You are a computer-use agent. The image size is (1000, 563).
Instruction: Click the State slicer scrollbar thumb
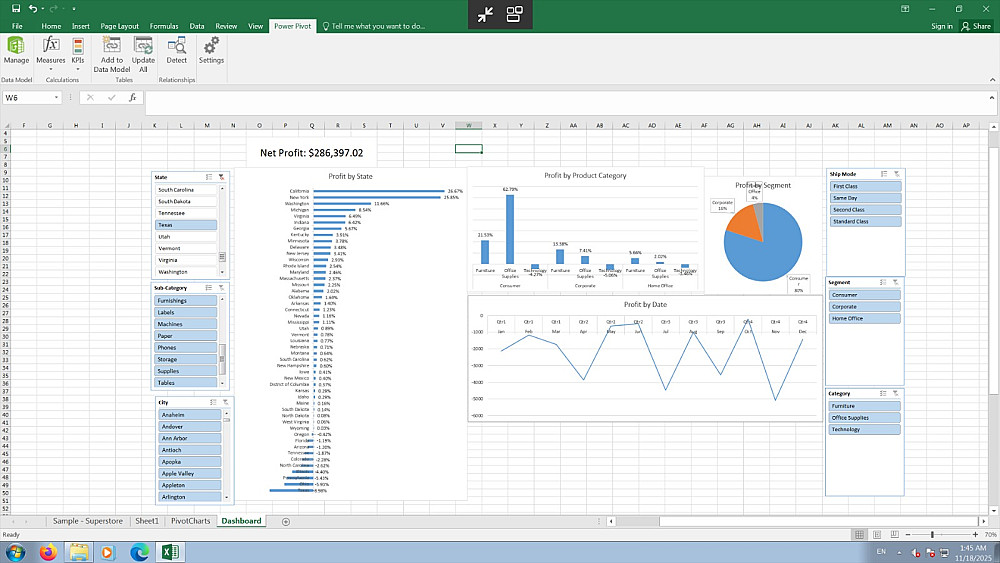[222, 257]
